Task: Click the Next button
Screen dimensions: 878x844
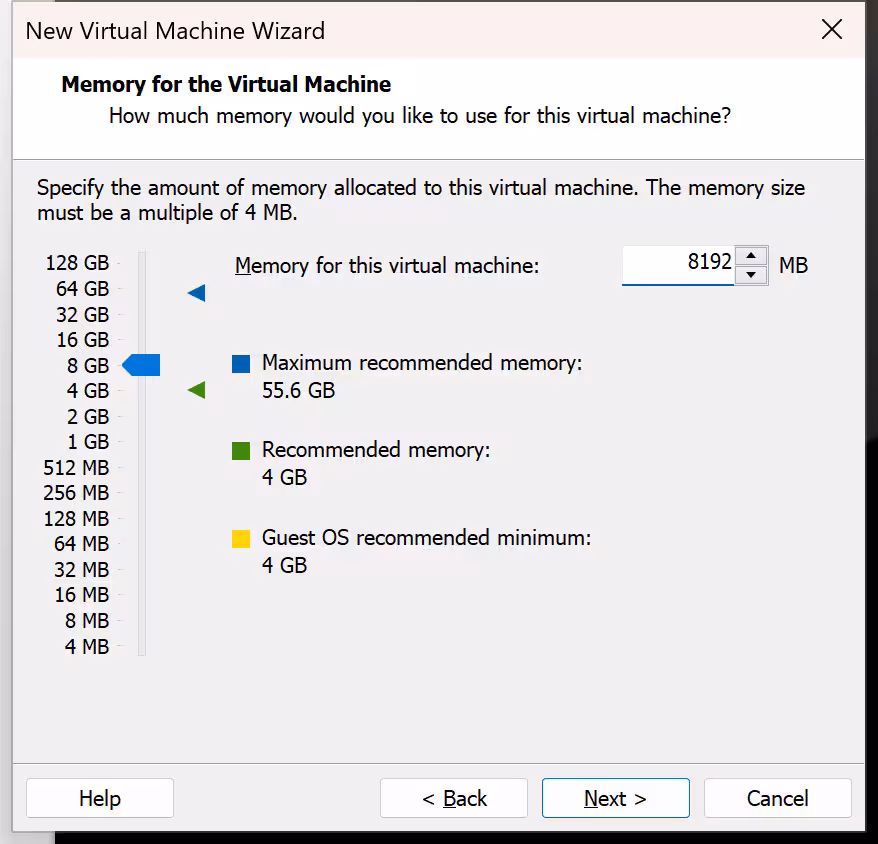Action: pos(615,798)
